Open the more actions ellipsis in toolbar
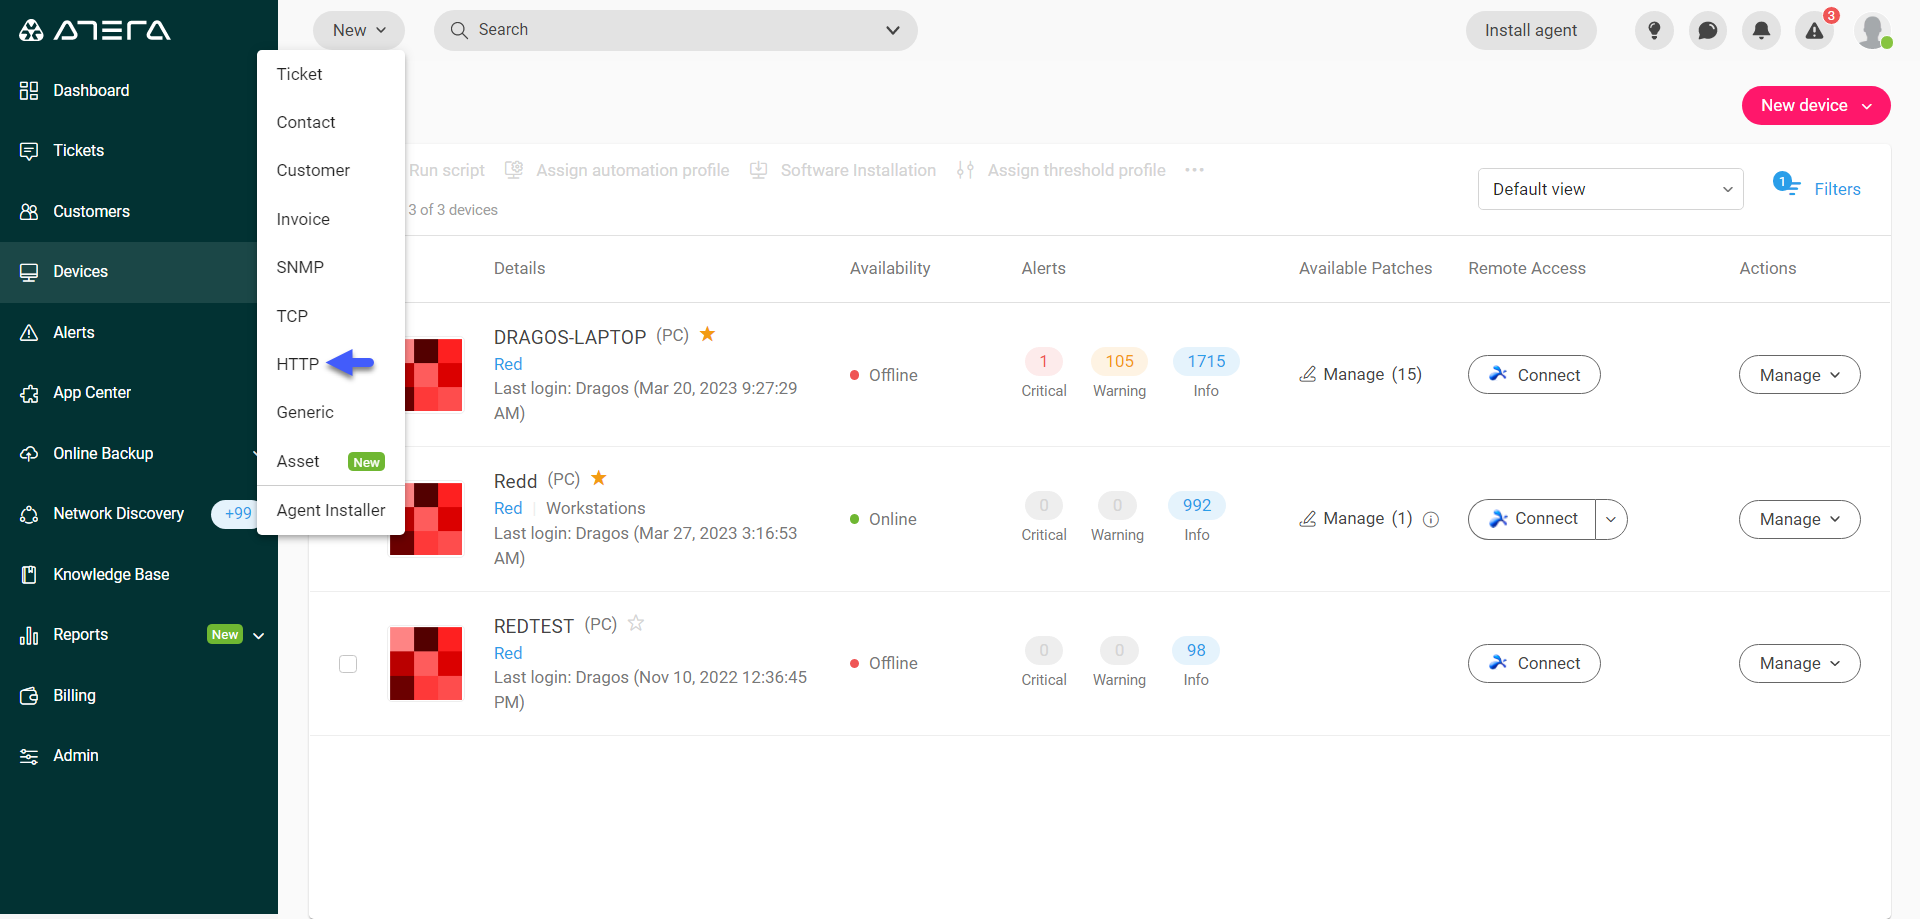1920x919 pixels. coord(1194,170)
